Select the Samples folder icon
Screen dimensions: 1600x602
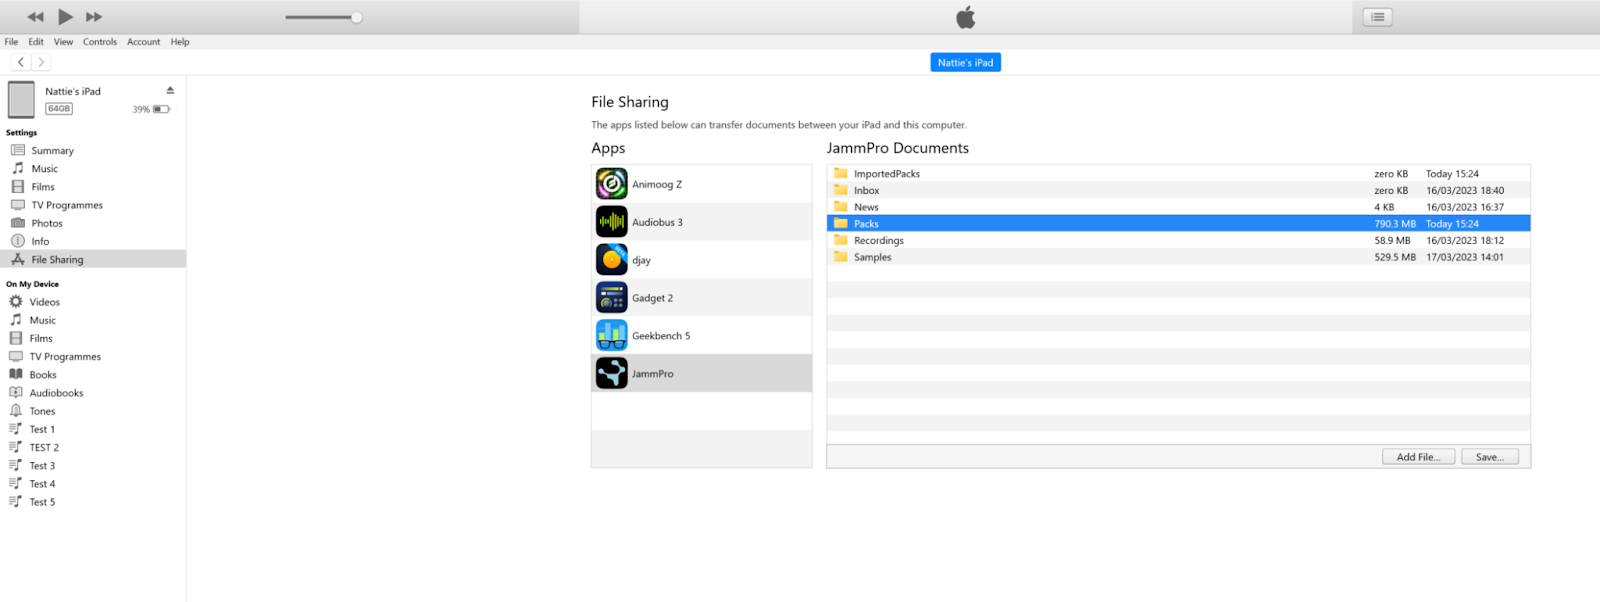point(841,257)
